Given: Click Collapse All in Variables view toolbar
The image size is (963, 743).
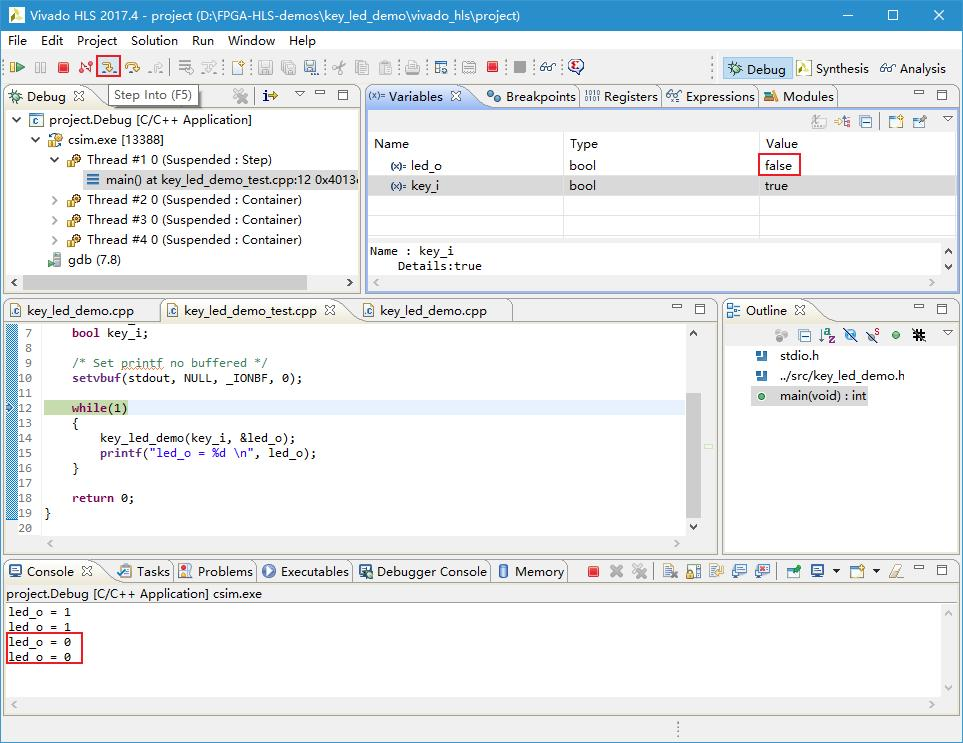Looking at the screenshot, I should pyautogui.click(x=865, y=122).
